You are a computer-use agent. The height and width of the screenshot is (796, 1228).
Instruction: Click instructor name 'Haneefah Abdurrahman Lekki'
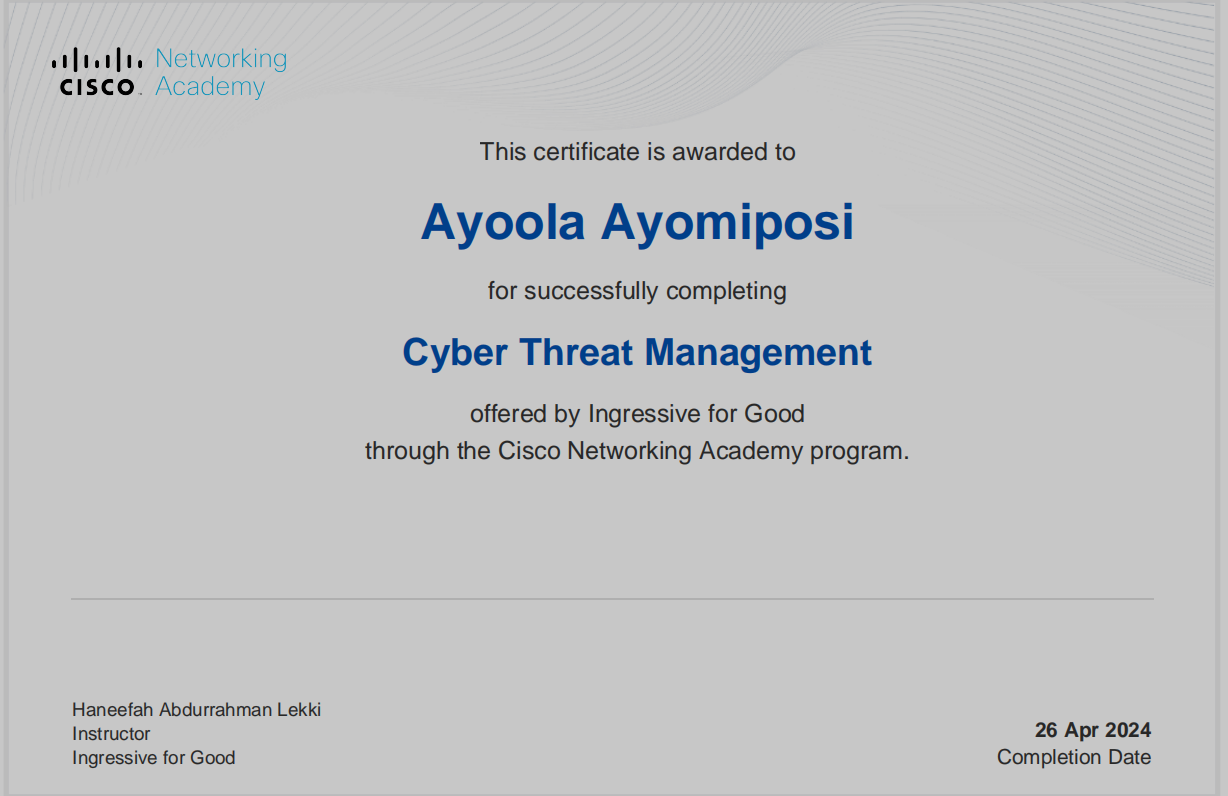(196, 710)
